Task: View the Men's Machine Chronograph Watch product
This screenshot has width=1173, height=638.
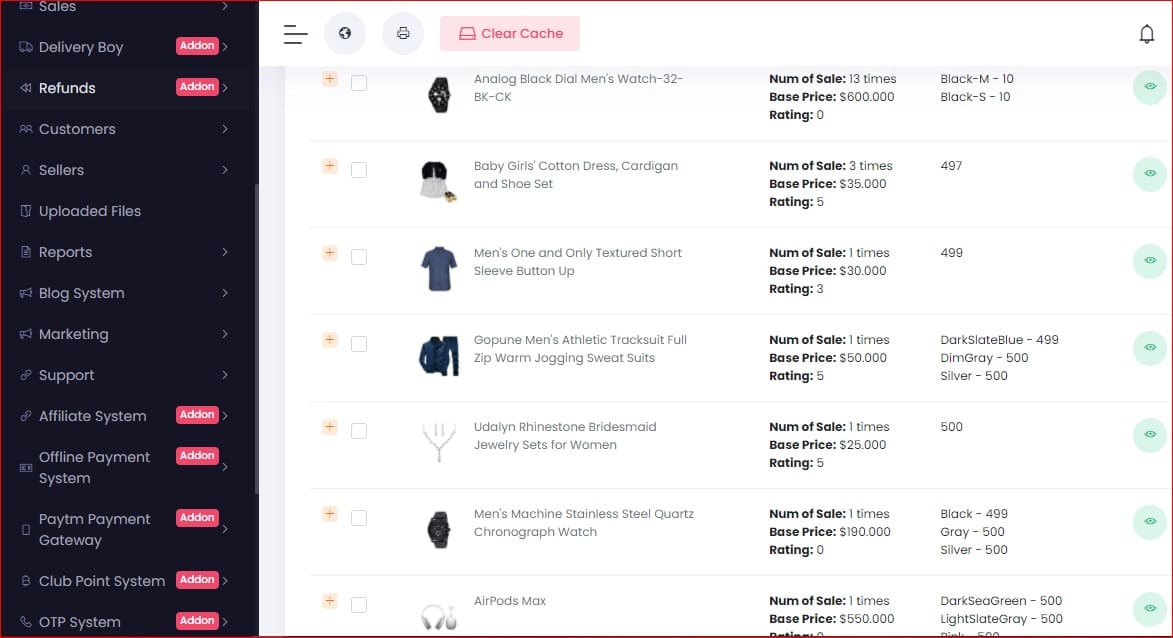Action: [x=1150, y=521]
